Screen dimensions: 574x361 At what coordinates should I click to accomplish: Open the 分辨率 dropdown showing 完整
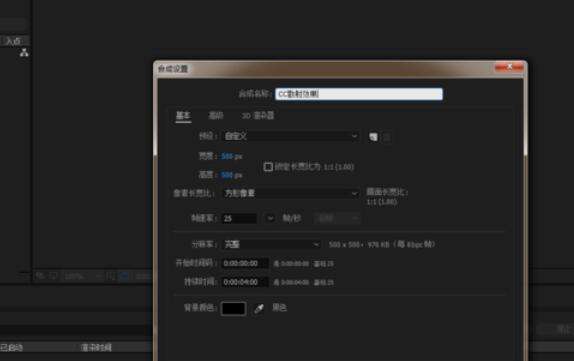272,244
